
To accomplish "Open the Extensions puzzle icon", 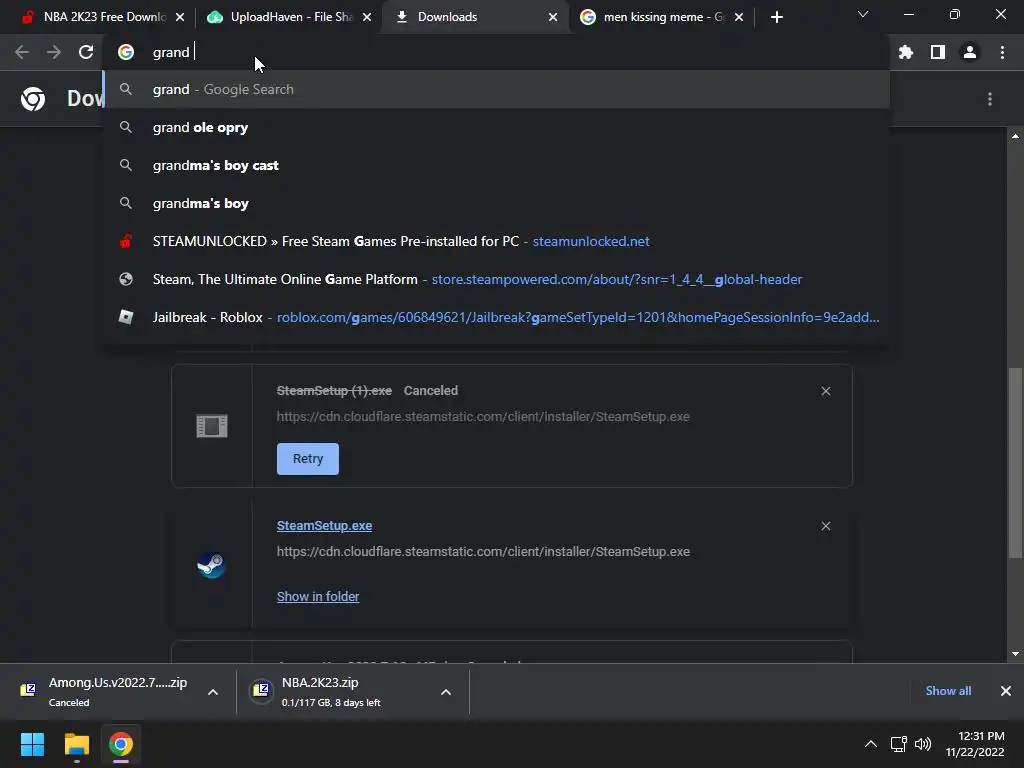I will 906,52.
